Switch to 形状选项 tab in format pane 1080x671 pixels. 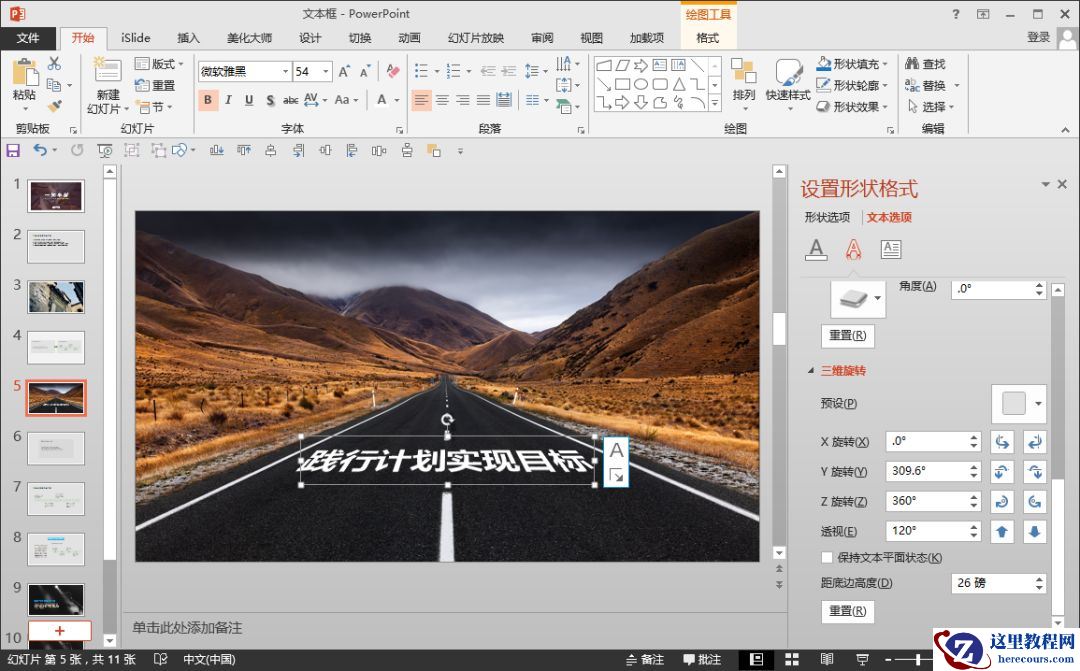827,217
